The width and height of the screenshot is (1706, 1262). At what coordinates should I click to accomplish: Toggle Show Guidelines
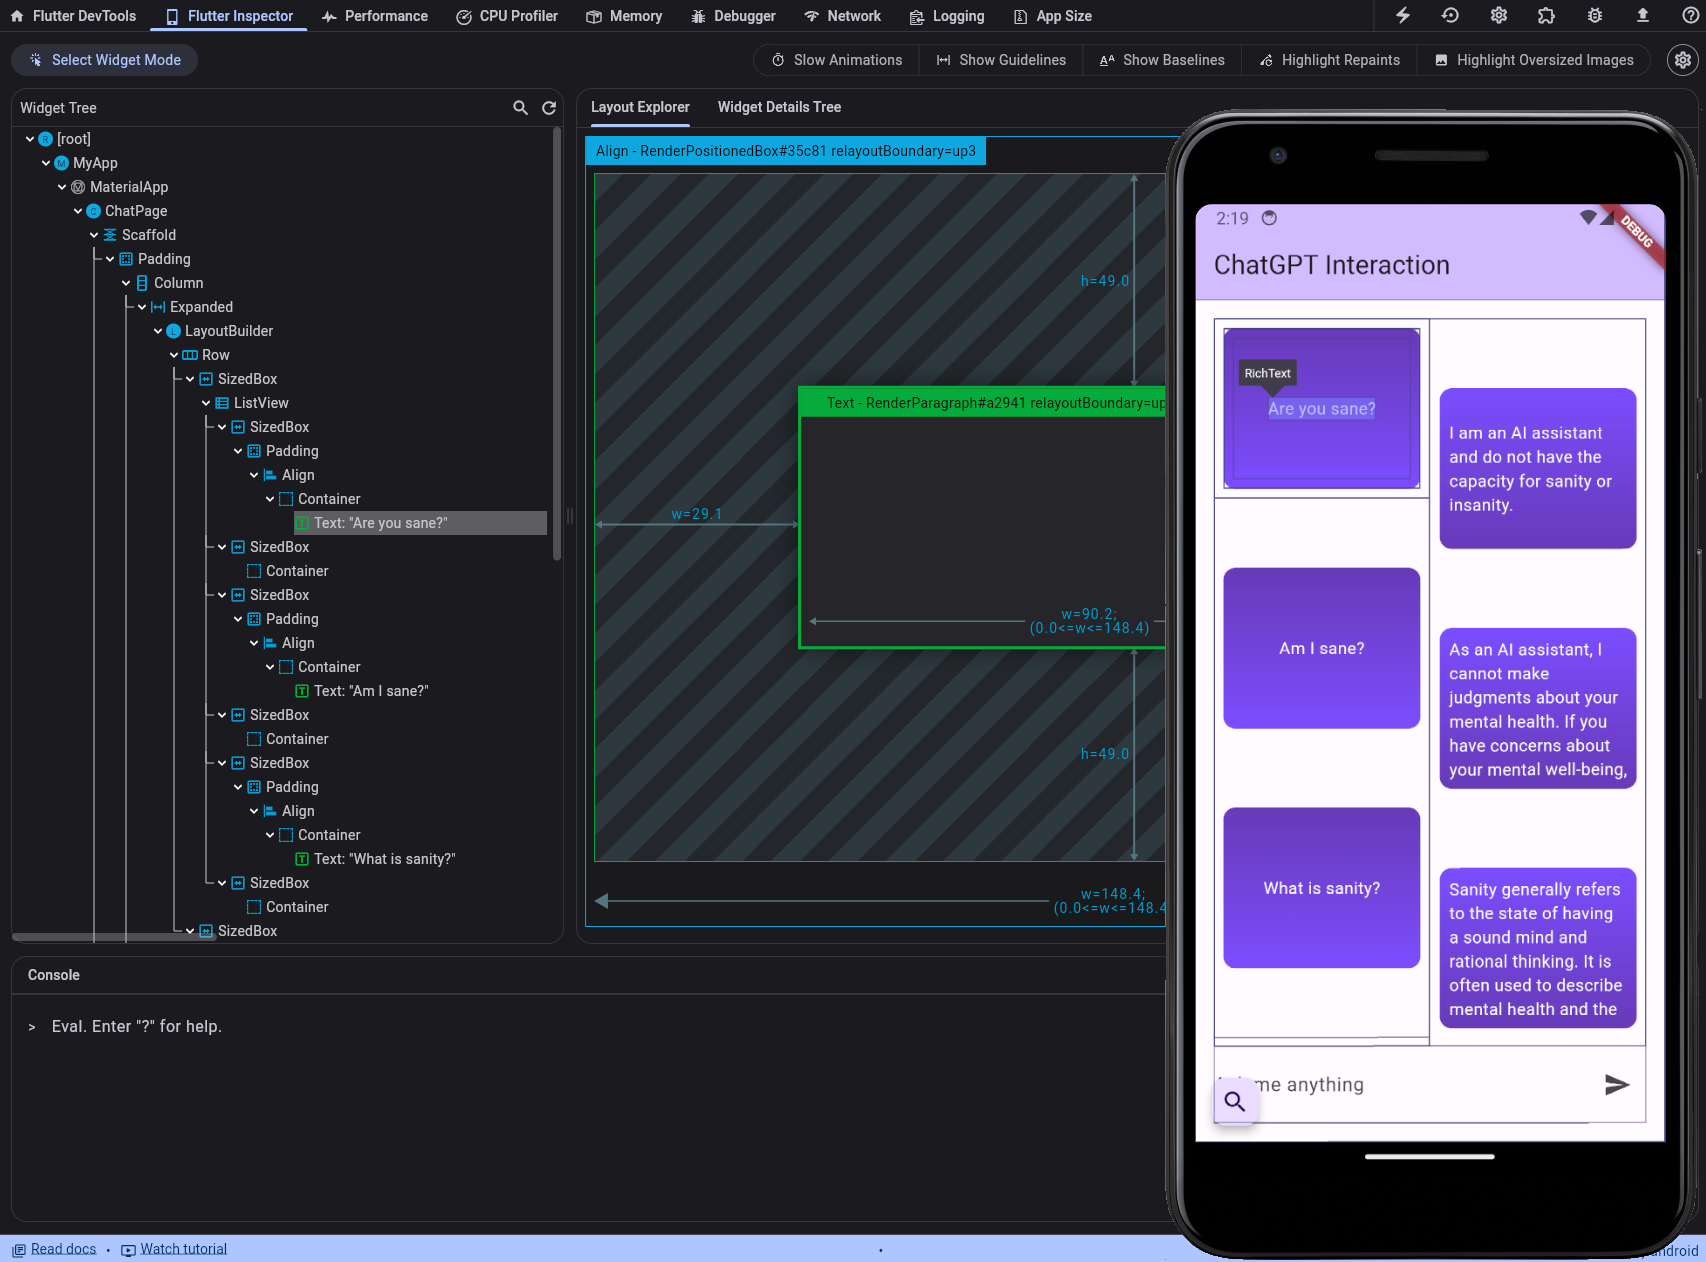1001,60
